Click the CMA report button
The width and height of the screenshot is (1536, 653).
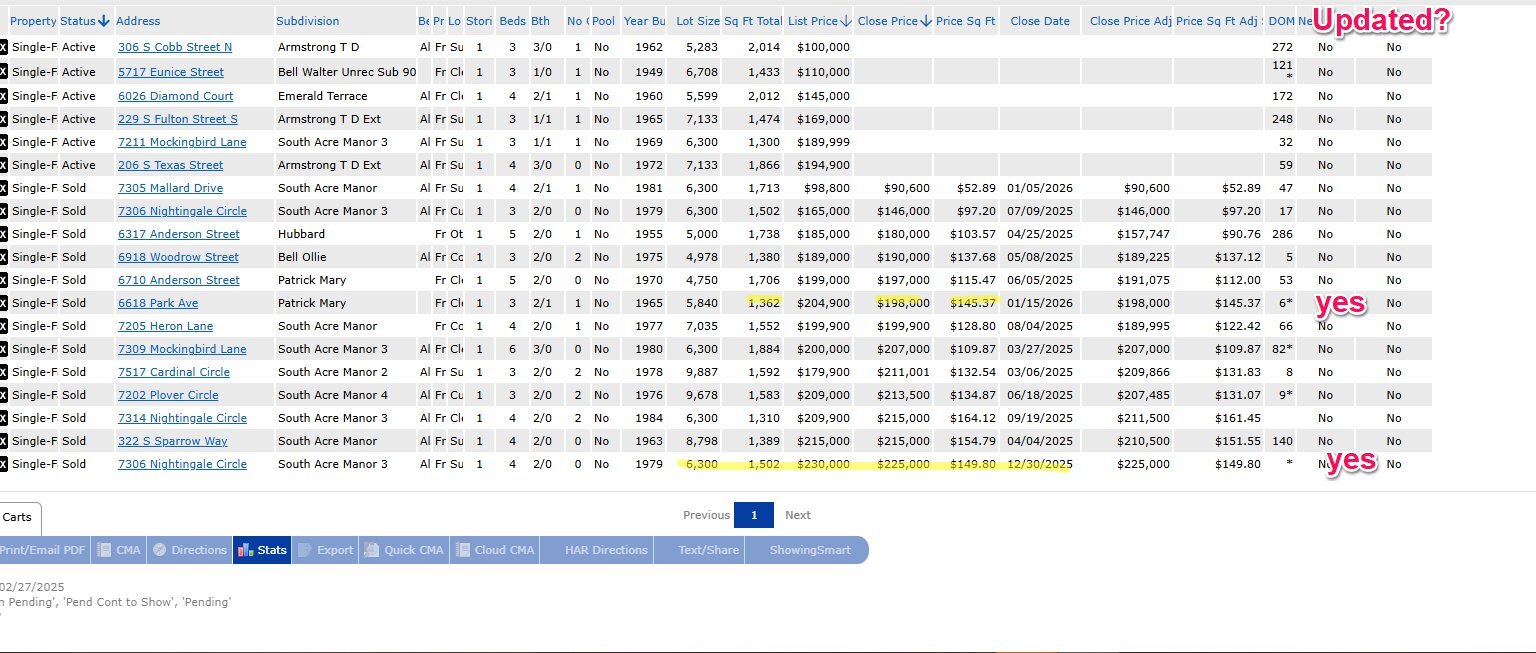tap(119, 550)
